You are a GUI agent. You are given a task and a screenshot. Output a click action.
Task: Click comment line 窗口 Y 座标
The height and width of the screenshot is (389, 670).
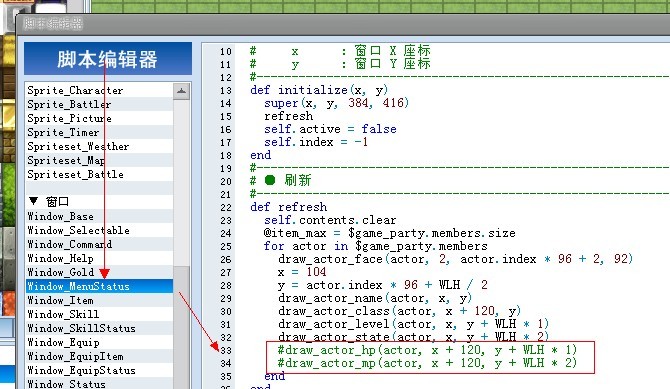pos(340,64)
